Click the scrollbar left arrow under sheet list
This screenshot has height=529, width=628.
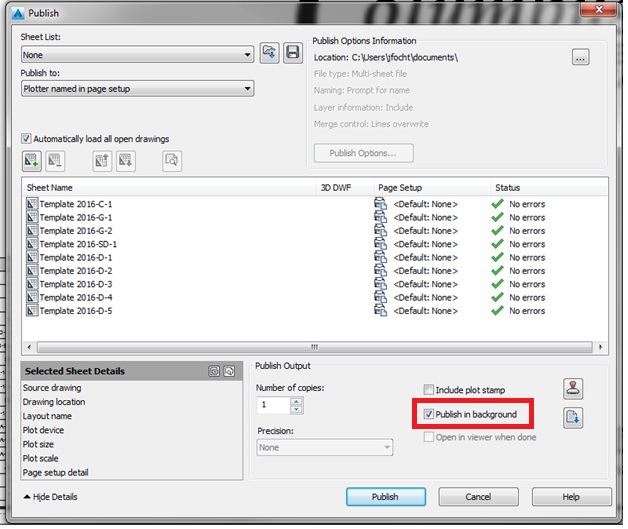(29, 347)
